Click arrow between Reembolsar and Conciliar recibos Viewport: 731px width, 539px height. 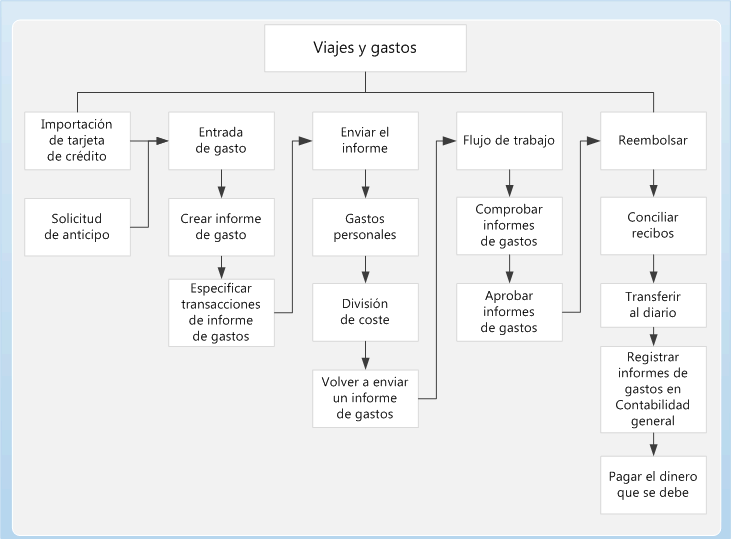pos(654,183)
